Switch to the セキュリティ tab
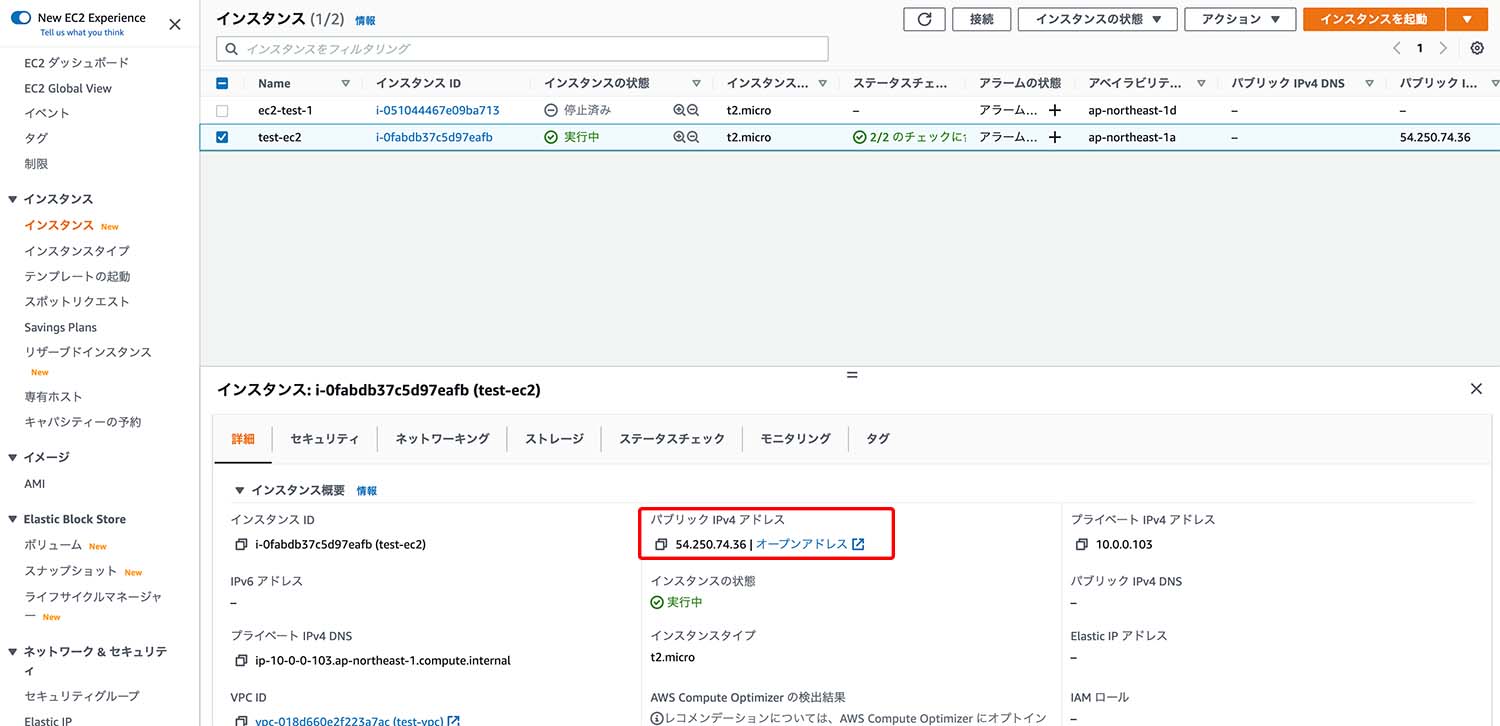 324,438
